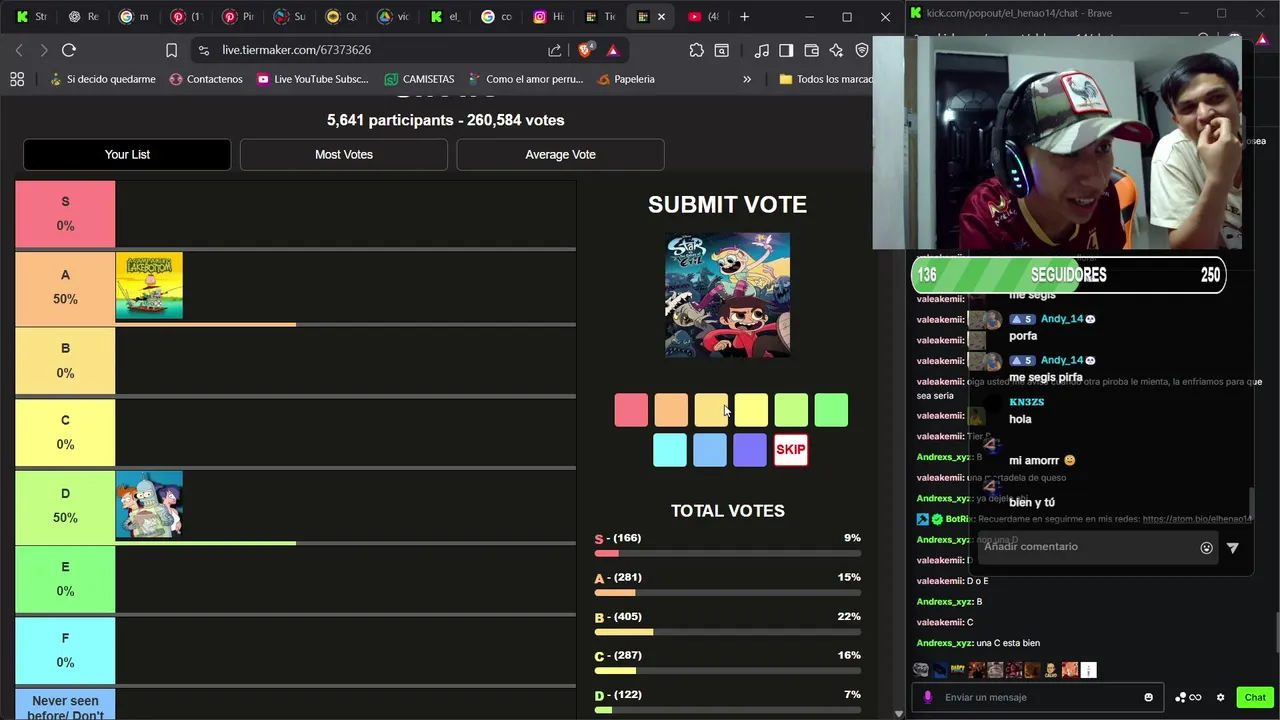Open 'Live YouTube Subsc...' bookmark
This screenshot has height=720, width=1280.
(312, 79)
